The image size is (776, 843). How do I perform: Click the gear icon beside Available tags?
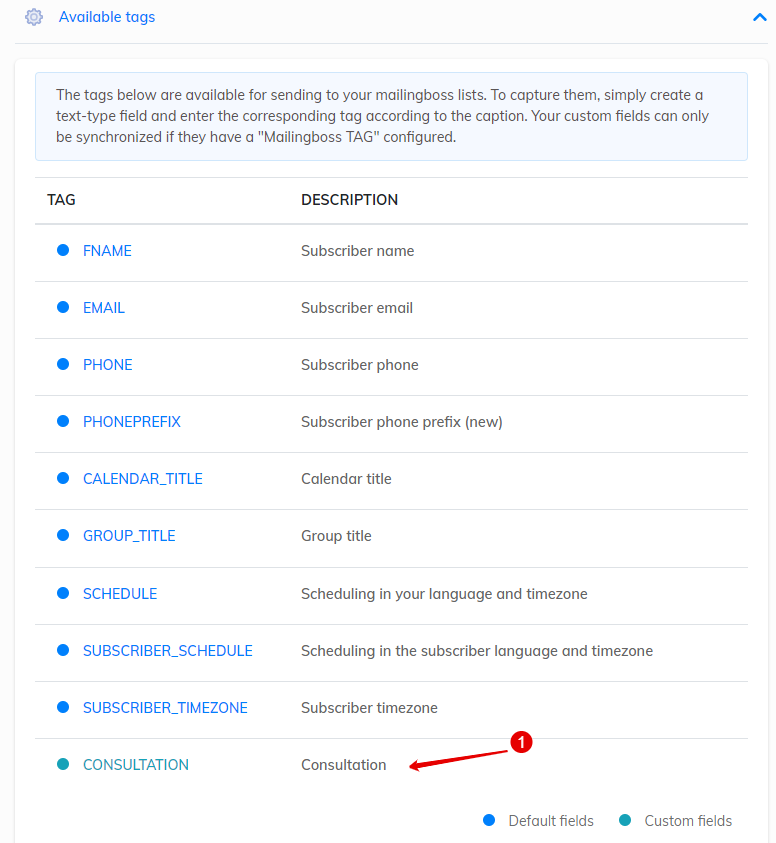click(34, 17)
